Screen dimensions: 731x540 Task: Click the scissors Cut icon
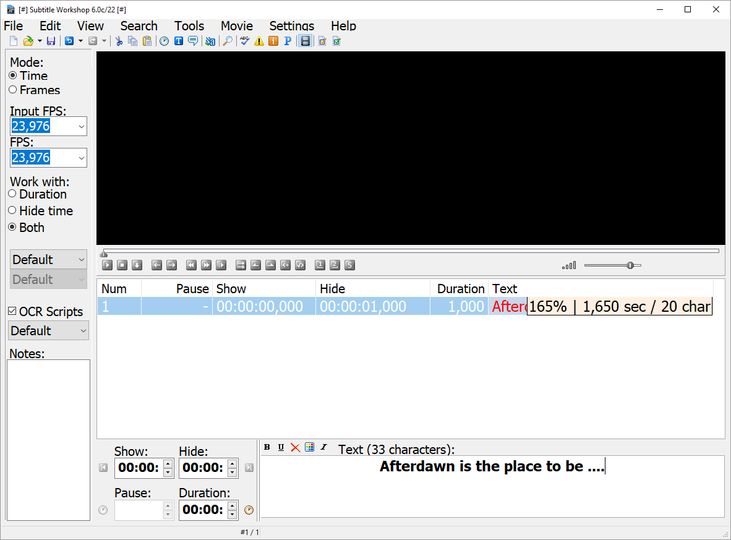click(x=119, y=41)
